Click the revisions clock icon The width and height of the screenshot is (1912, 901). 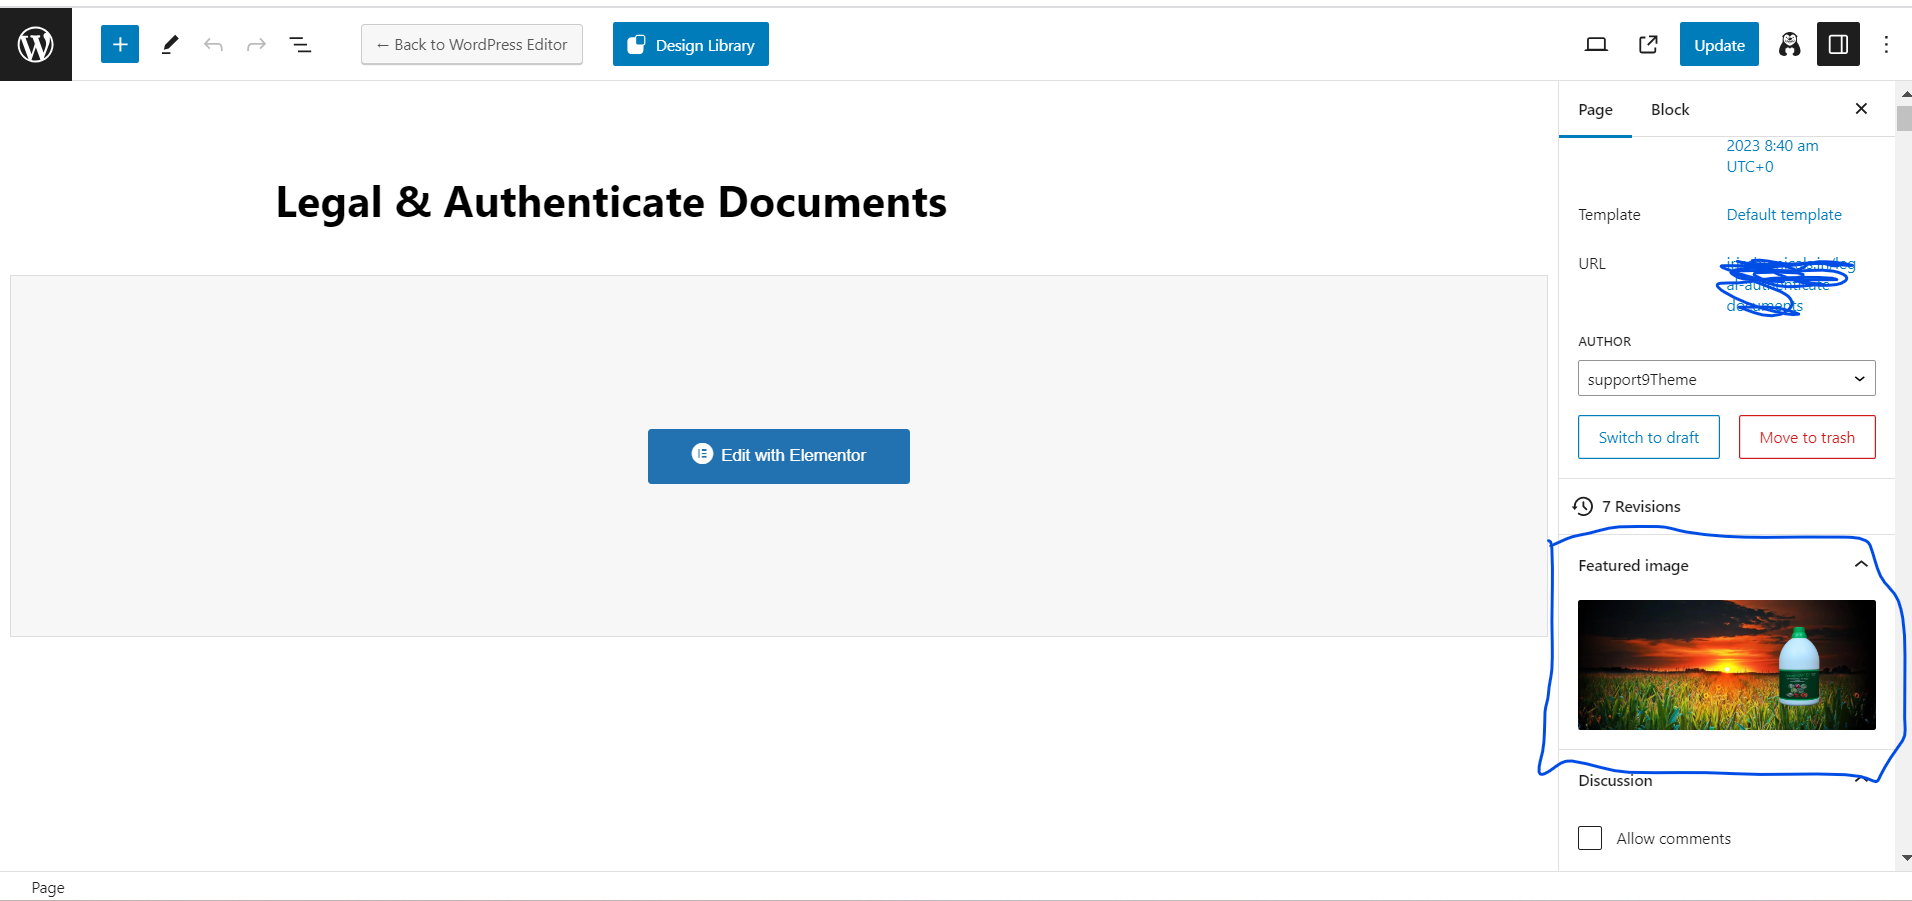pos(1583,506)
